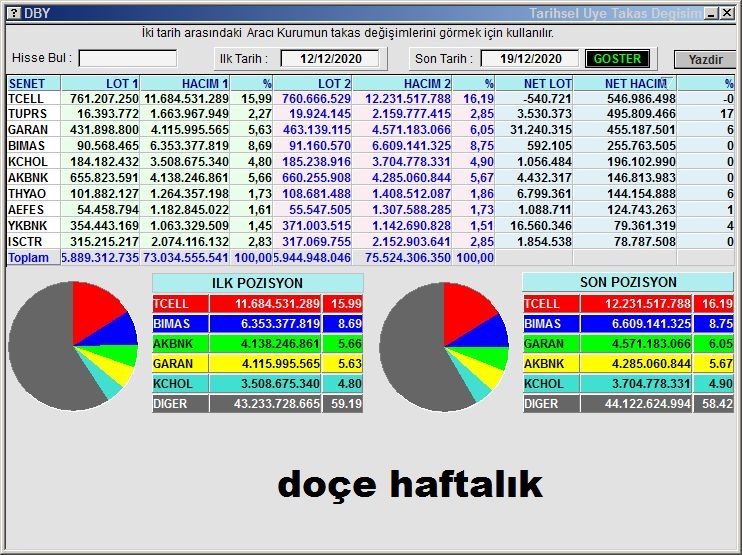Screen dimensions: 742x555
Task: Select the ISCTR row in table
Action: tap(371, 242)
